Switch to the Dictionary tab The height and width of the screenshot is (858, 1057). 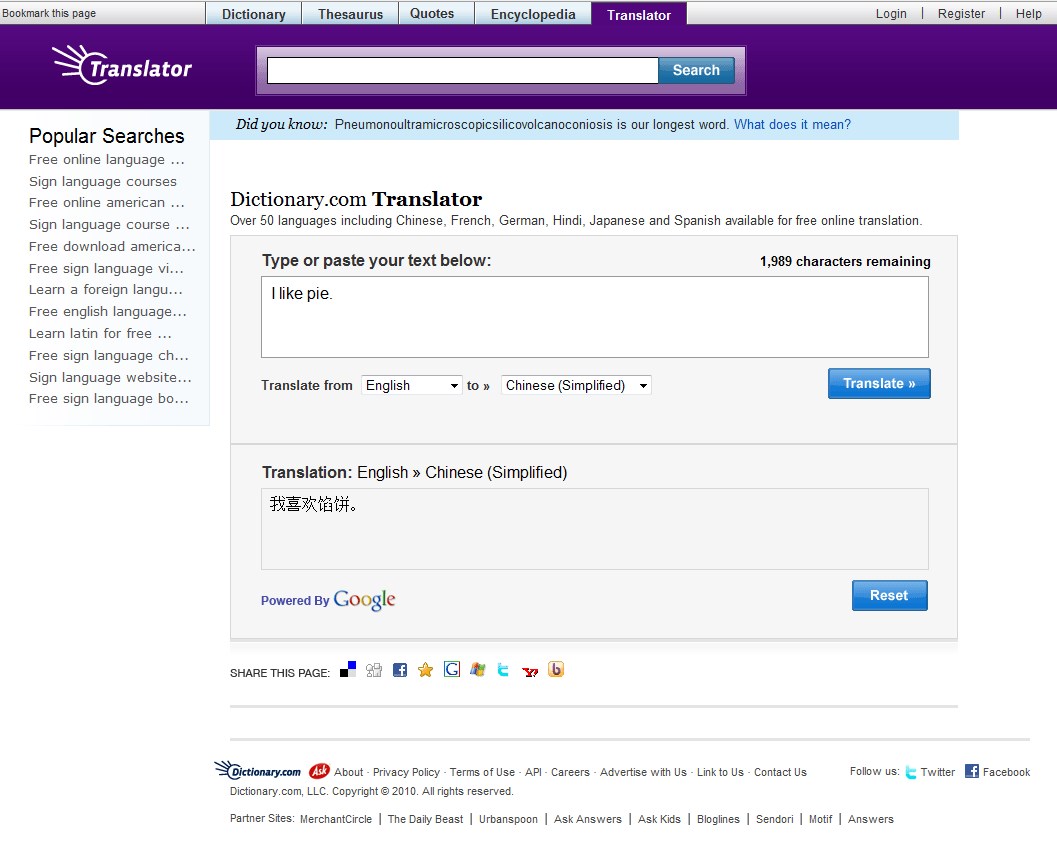click(253, 14)
